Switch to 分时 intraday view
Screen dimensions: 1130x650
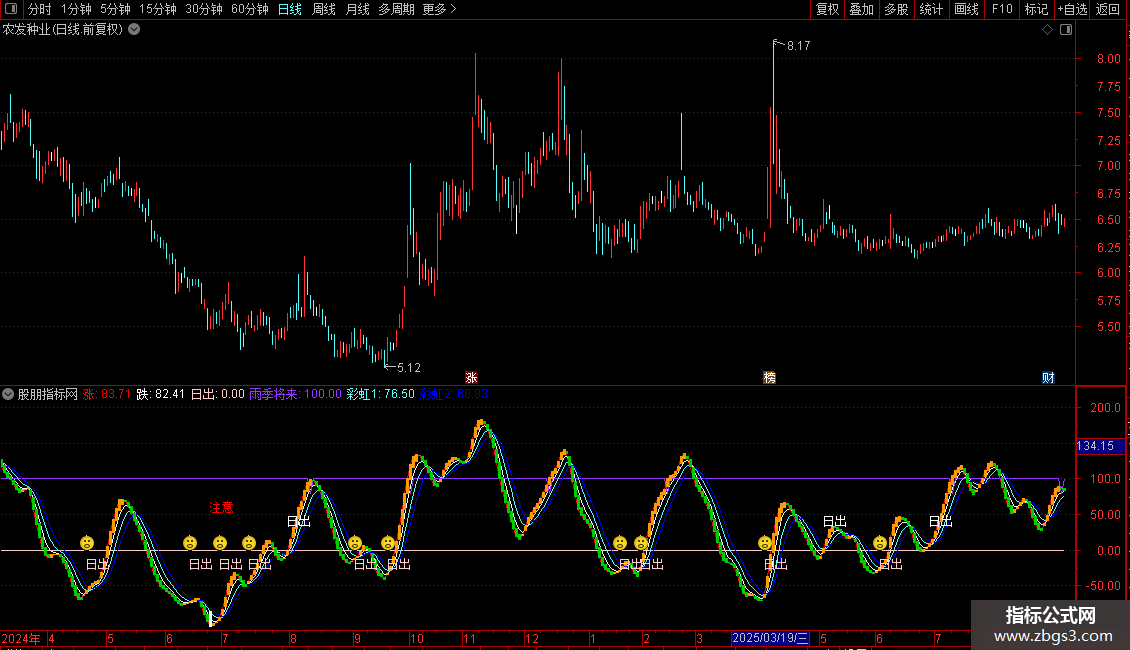(x=40, y=9)
